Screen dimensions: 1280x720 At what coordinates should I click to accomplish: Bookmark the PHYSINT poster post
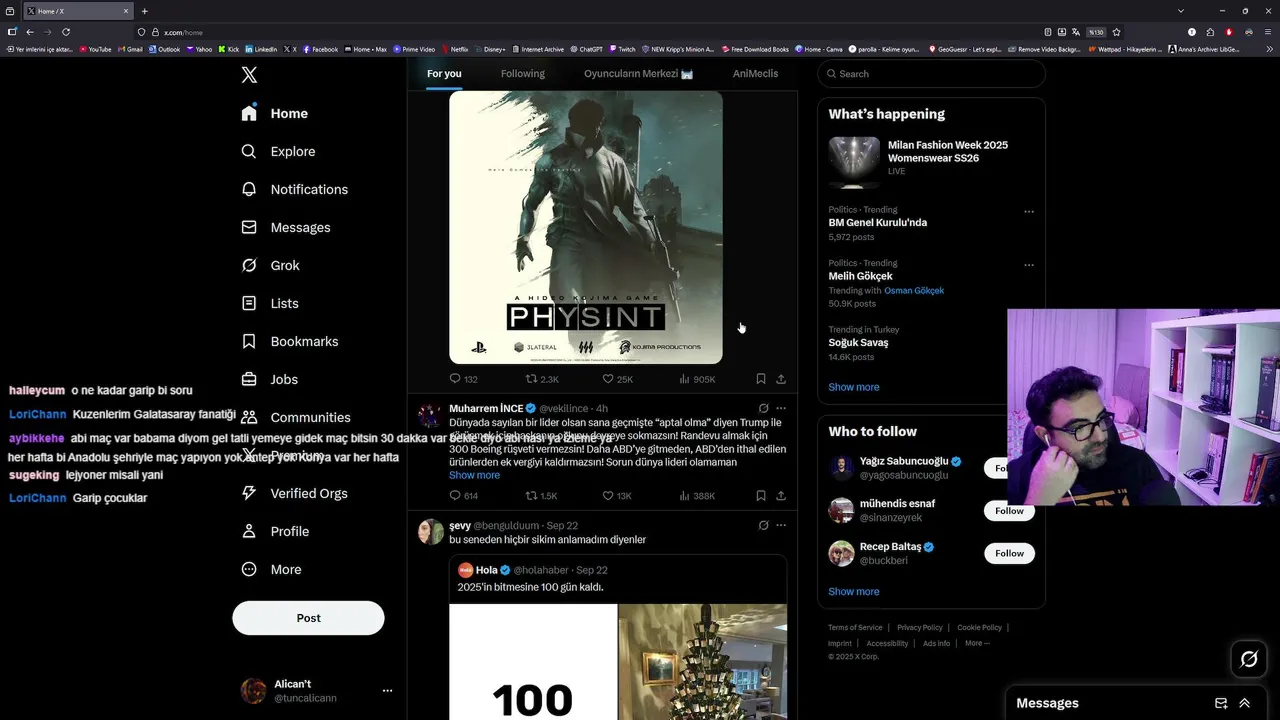761,379
